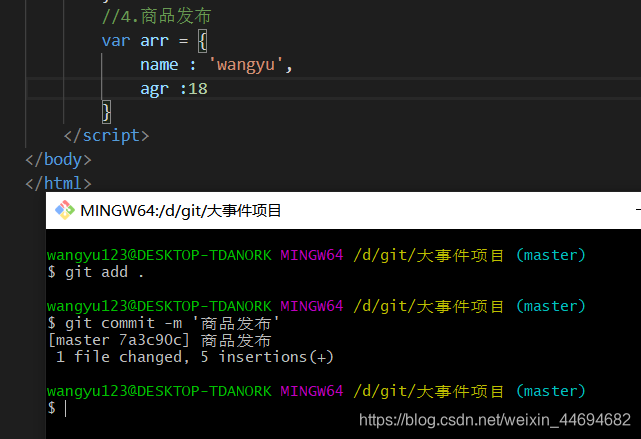
Task: Click the closing </html> tag
Action: tap(58, 183)
